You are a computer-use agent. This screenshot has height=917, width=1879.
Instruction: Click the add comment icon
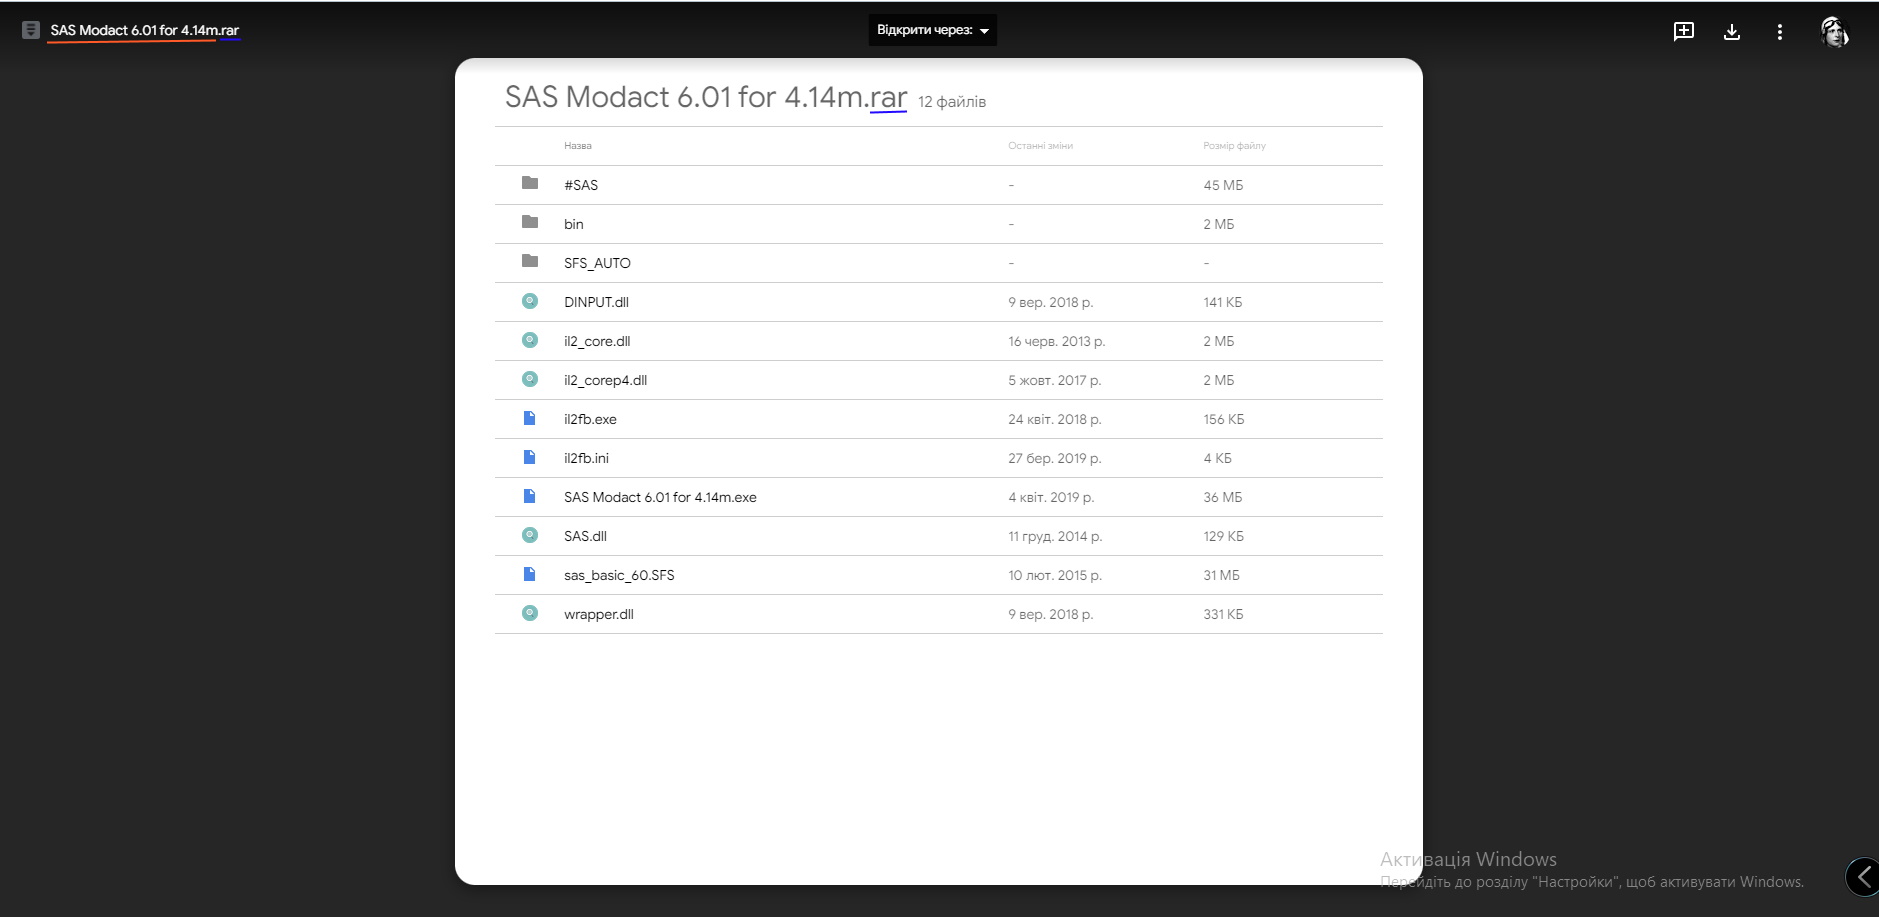[x=1684, y=31]
